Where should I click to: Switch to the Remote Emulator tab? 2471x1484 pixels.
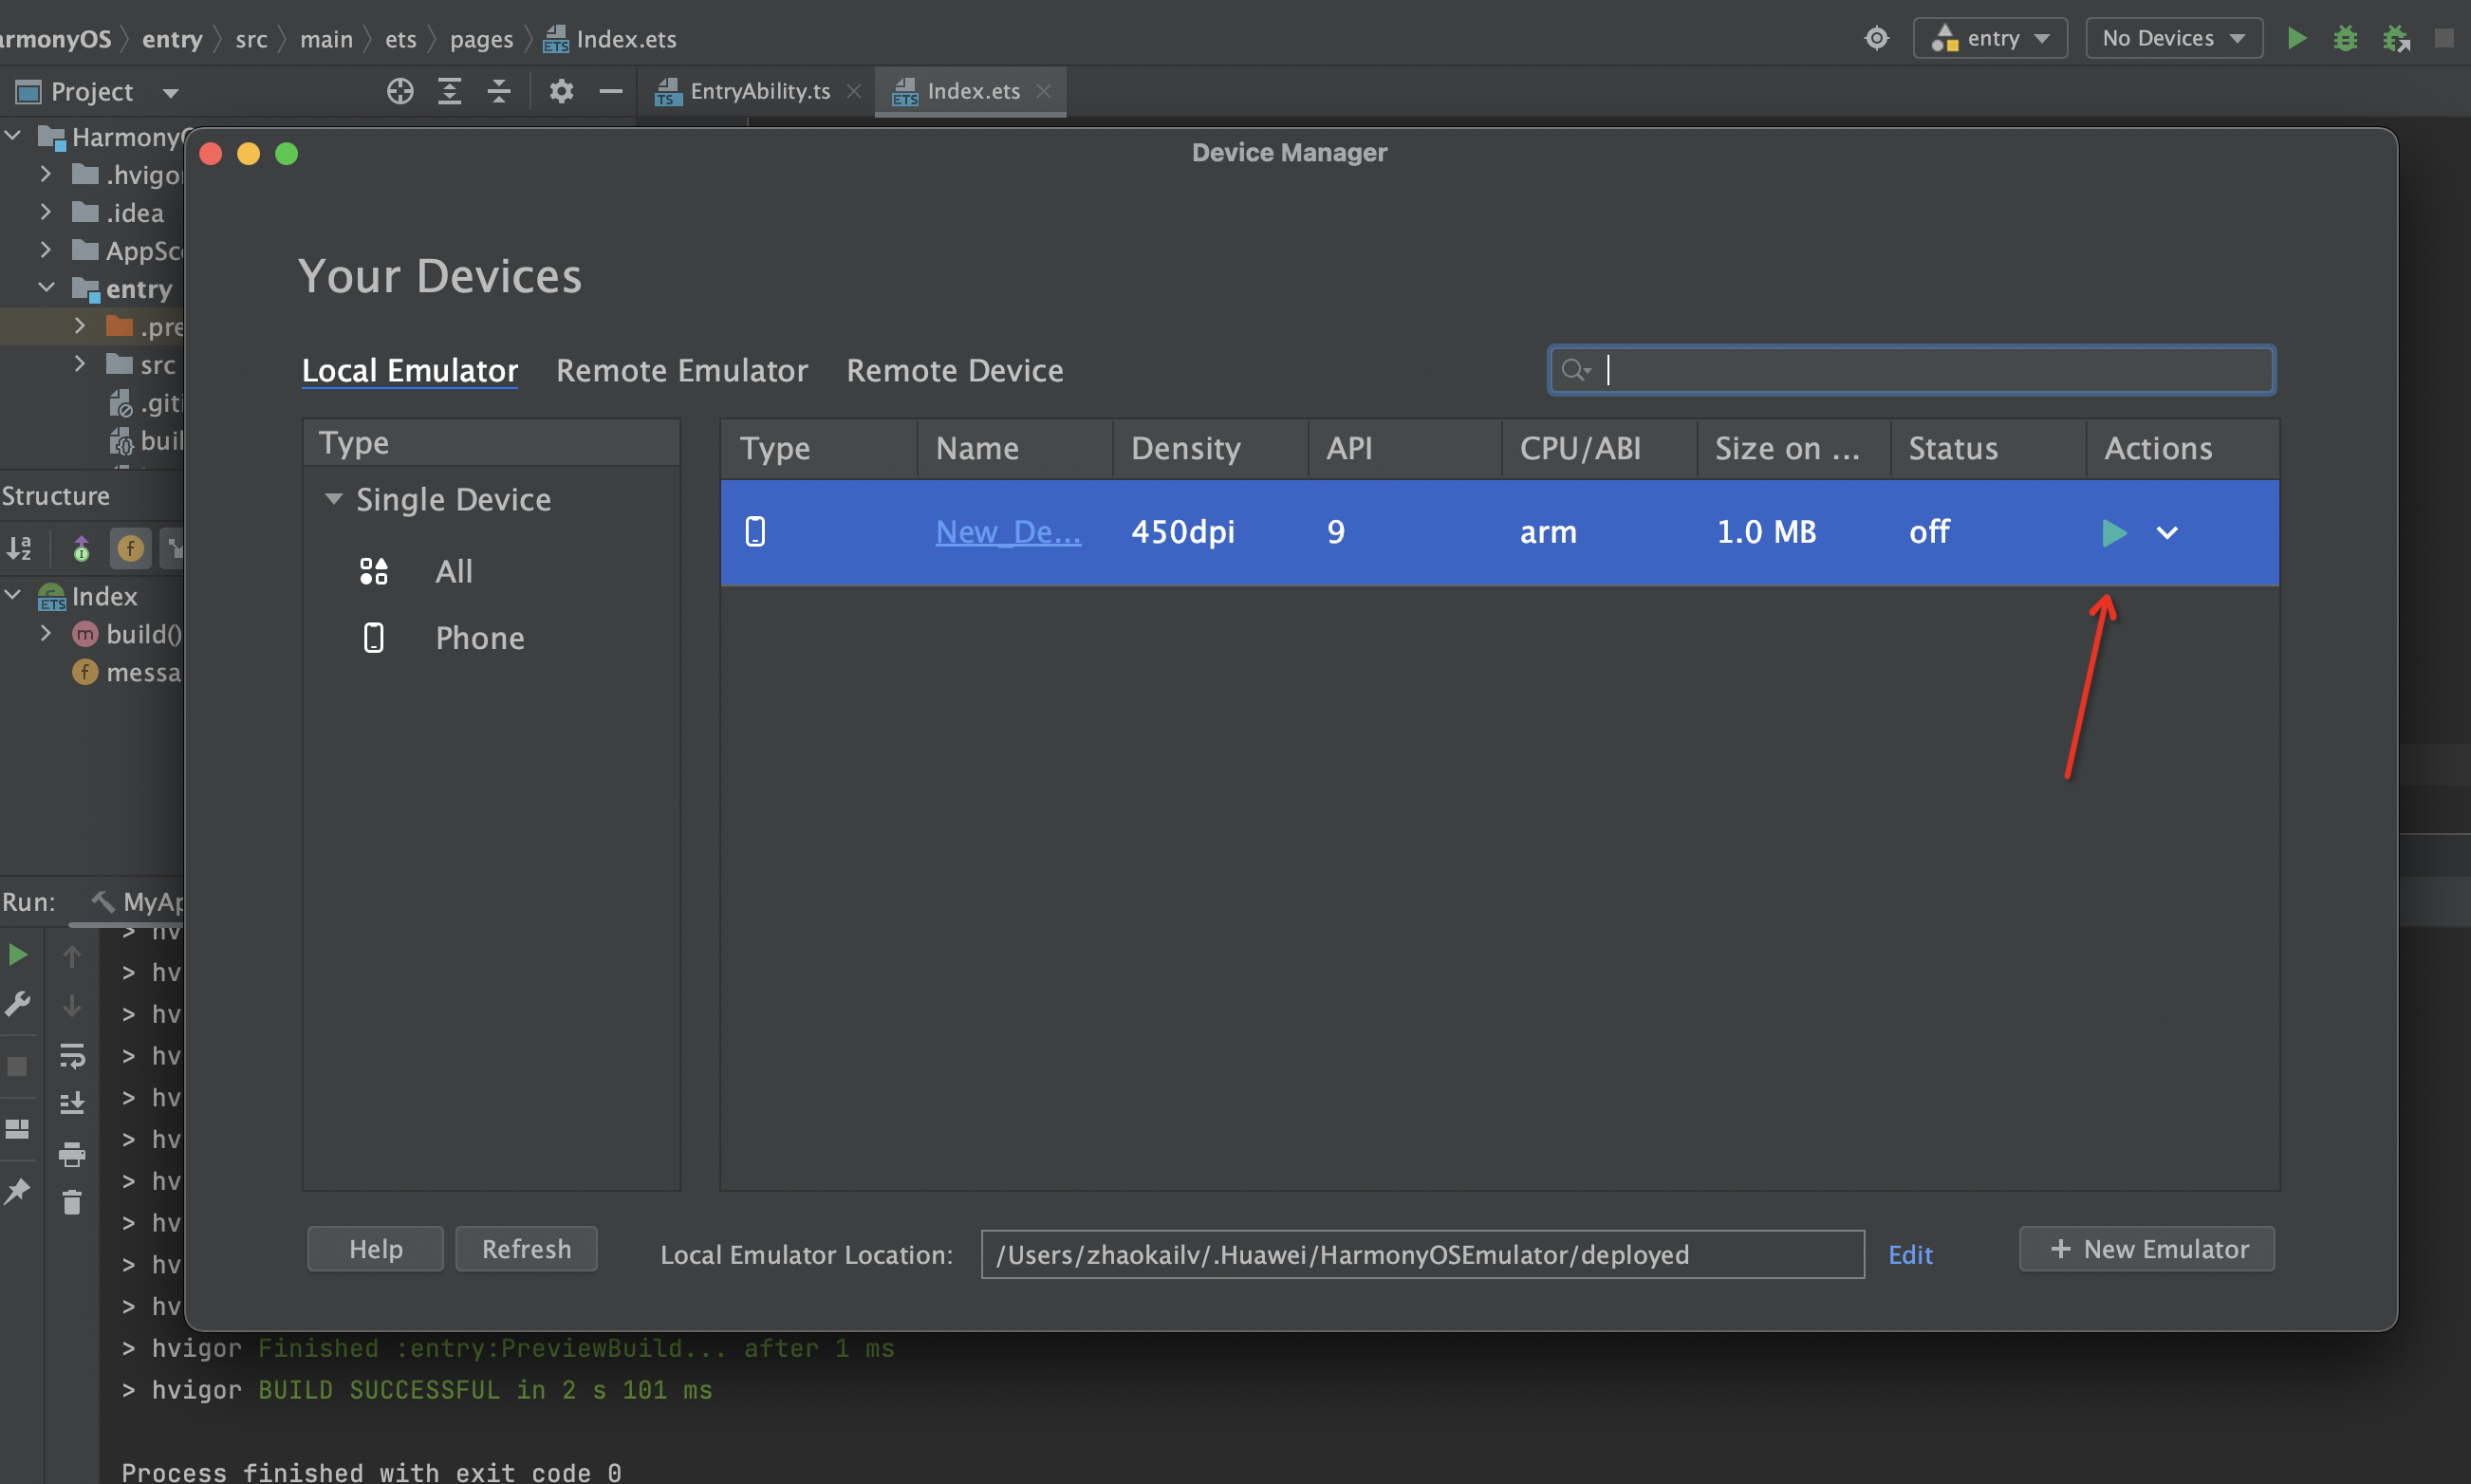tap(682, 371)
